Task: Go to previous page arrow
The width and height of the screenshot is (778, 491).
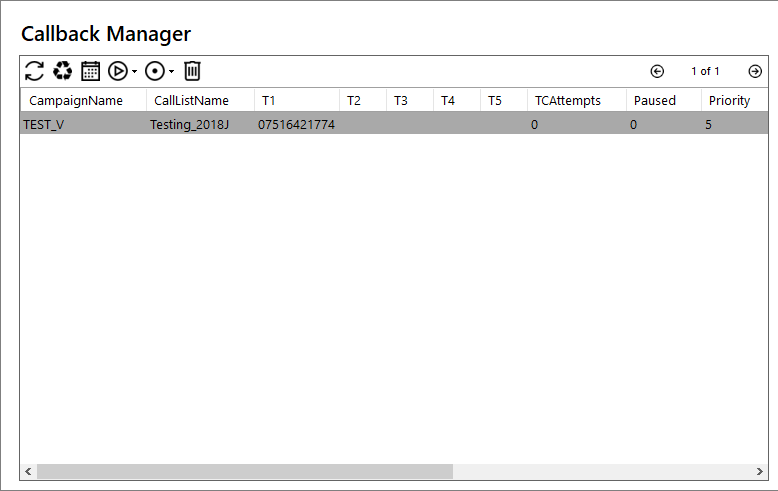Action: pyautogui.click(x=657, y=71)
